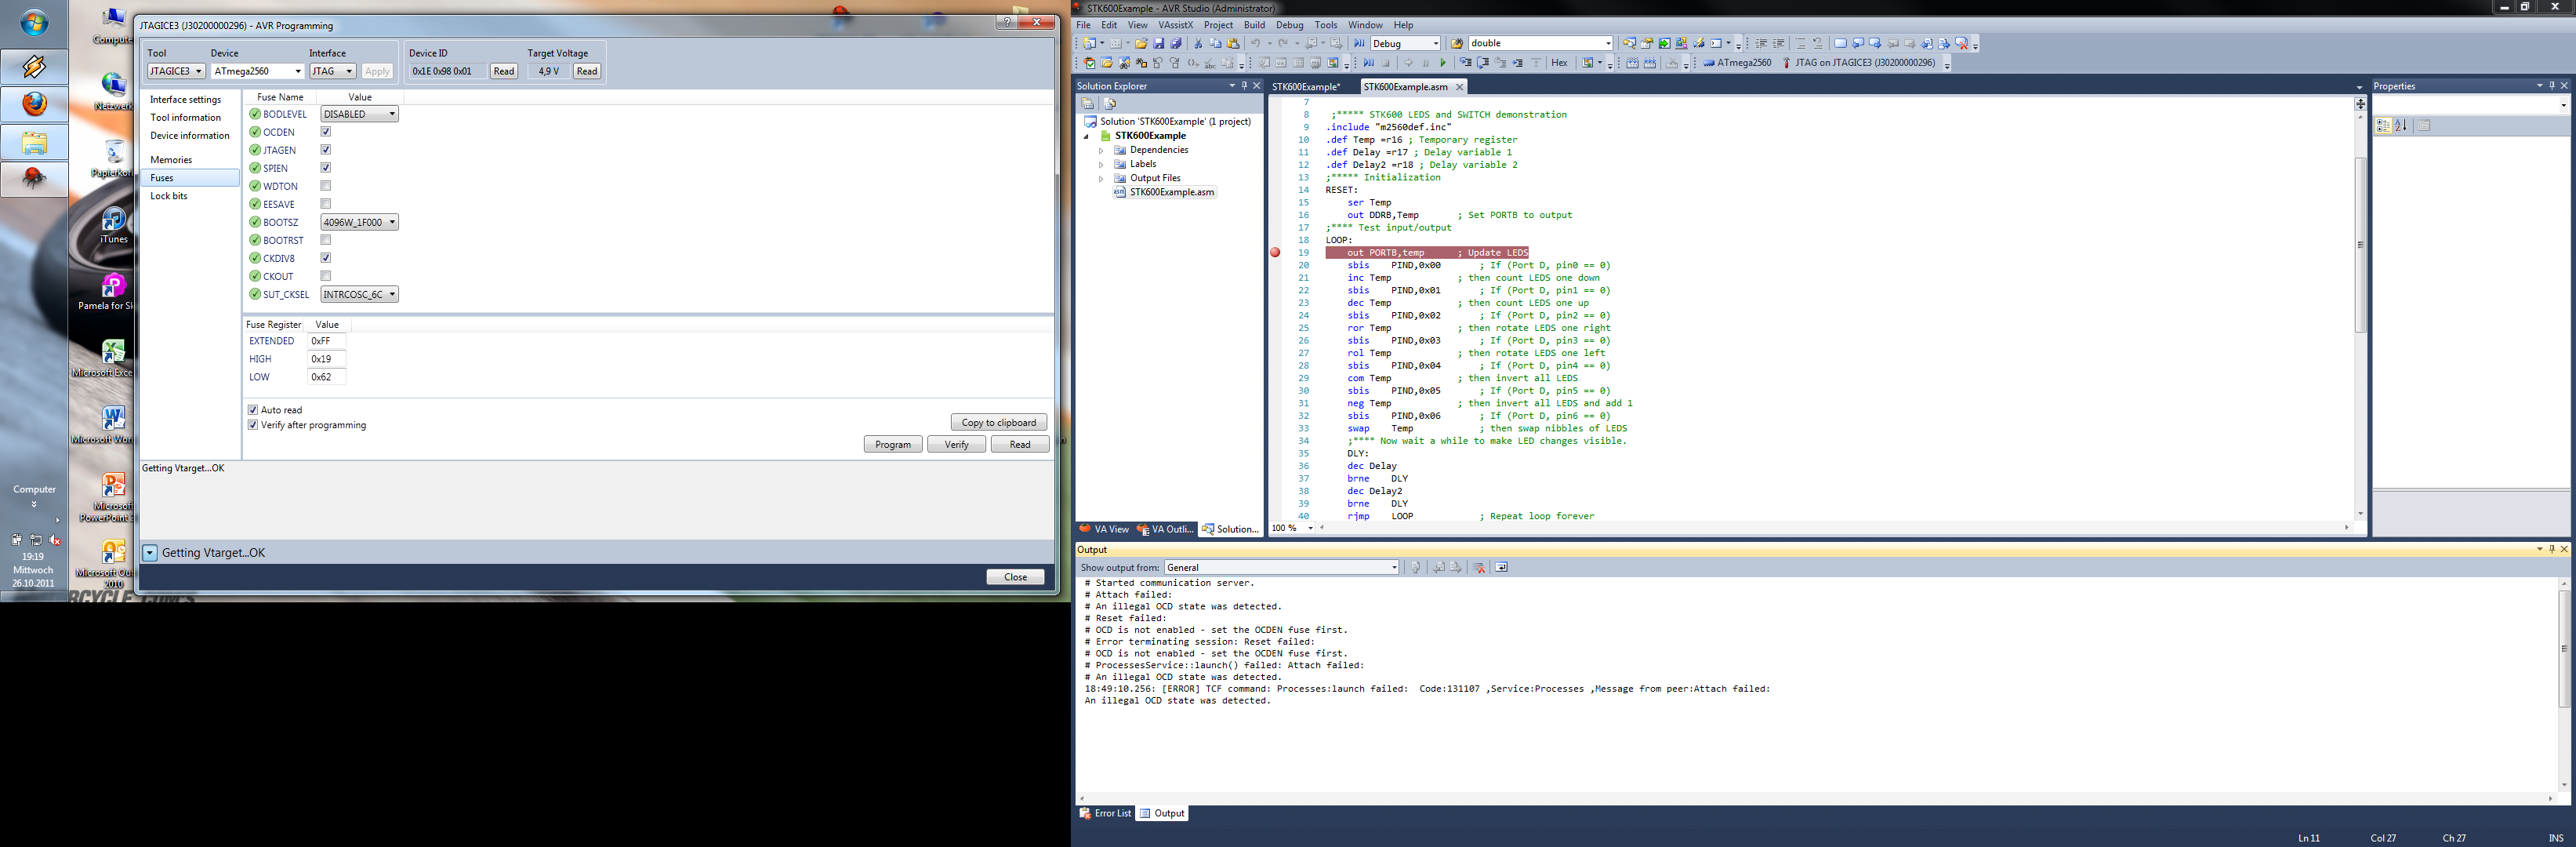2576x847 pixels.
Task: Click JTAG on JTAGICE3 tool toolbar item
Action: pos(1860,63)
